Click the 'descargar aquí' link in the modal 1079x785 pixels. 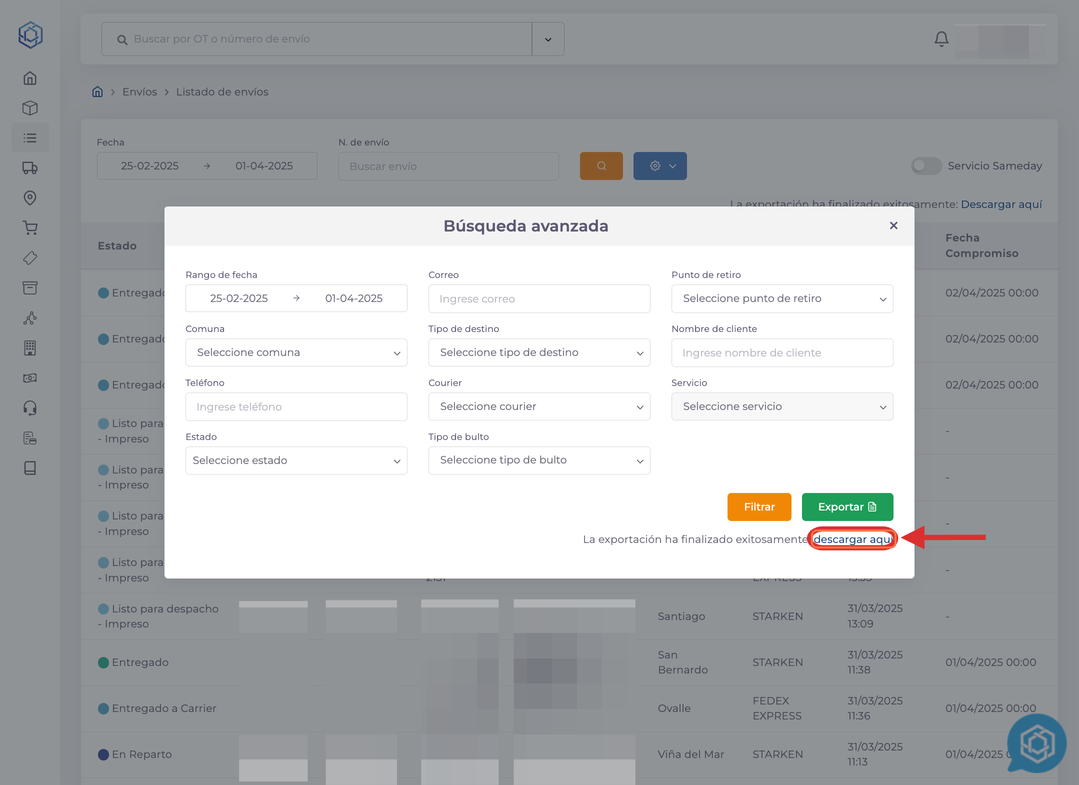[852, 539]
